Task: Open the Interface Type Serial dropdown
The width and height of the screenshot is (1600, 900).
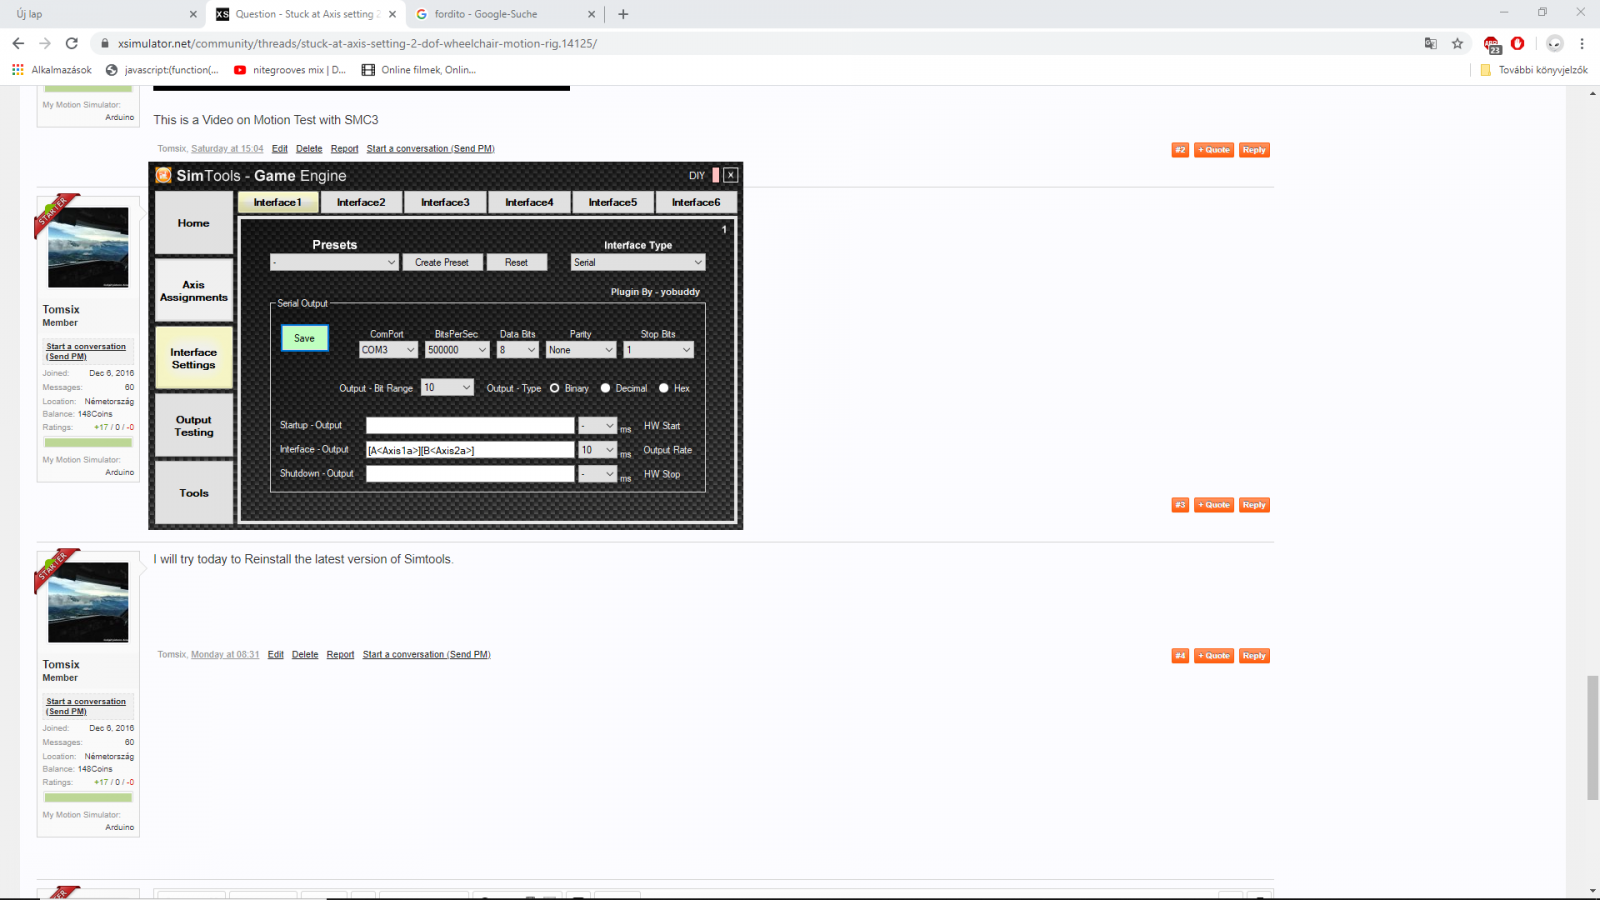Action: [x=638, y=262]
